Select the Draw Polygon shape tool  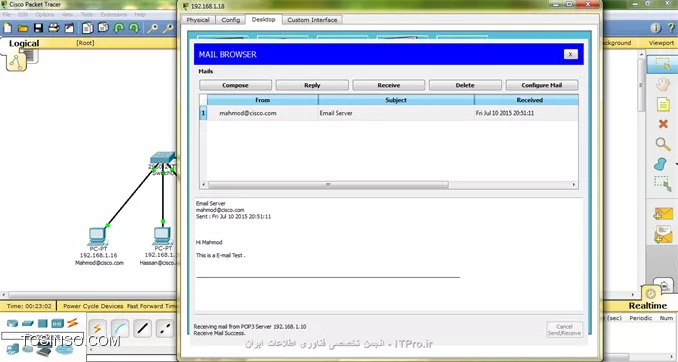(660, 164)
